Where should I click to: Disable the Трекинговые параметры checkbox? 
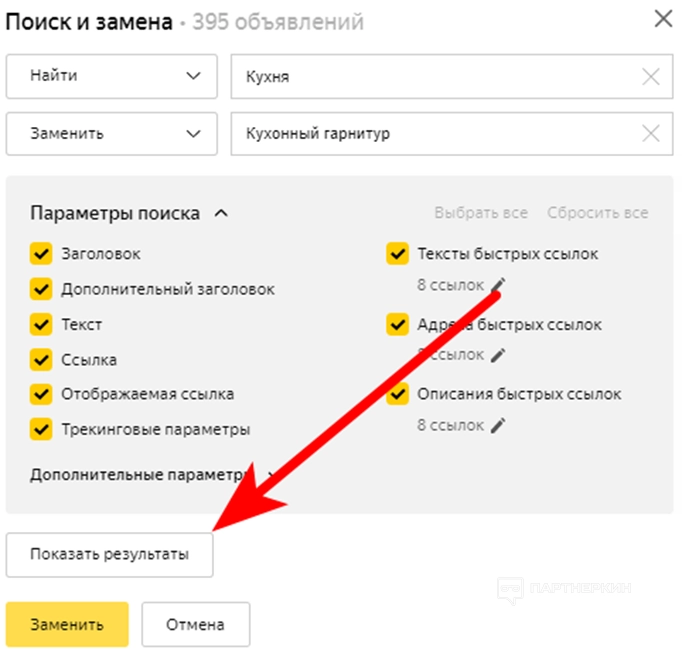pos(41,429)
